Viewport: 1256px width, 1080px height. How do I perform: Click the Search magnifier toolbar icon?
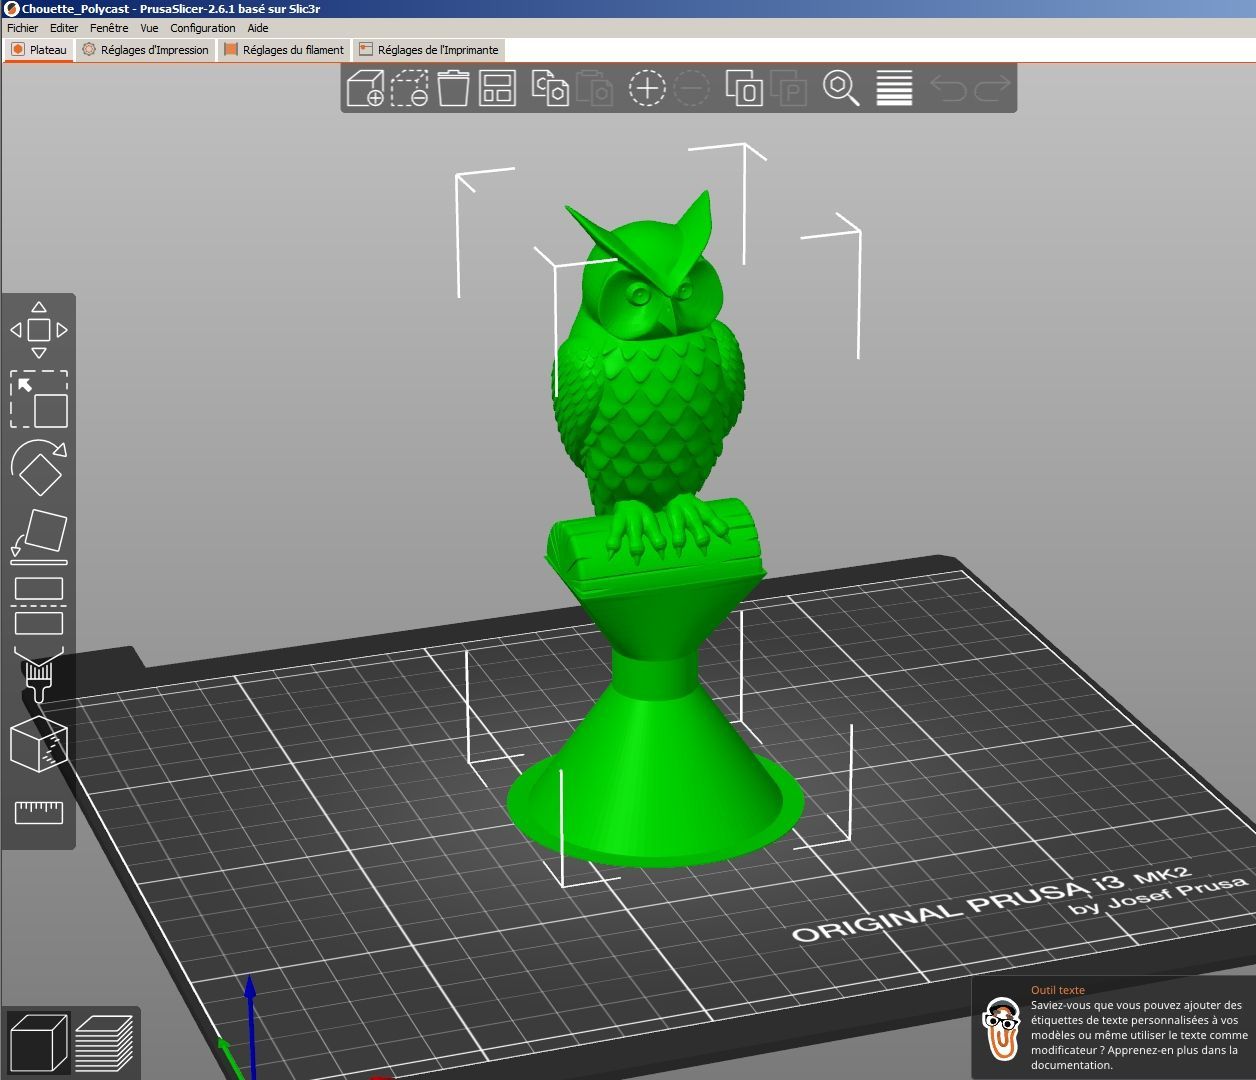coord(841,88)
